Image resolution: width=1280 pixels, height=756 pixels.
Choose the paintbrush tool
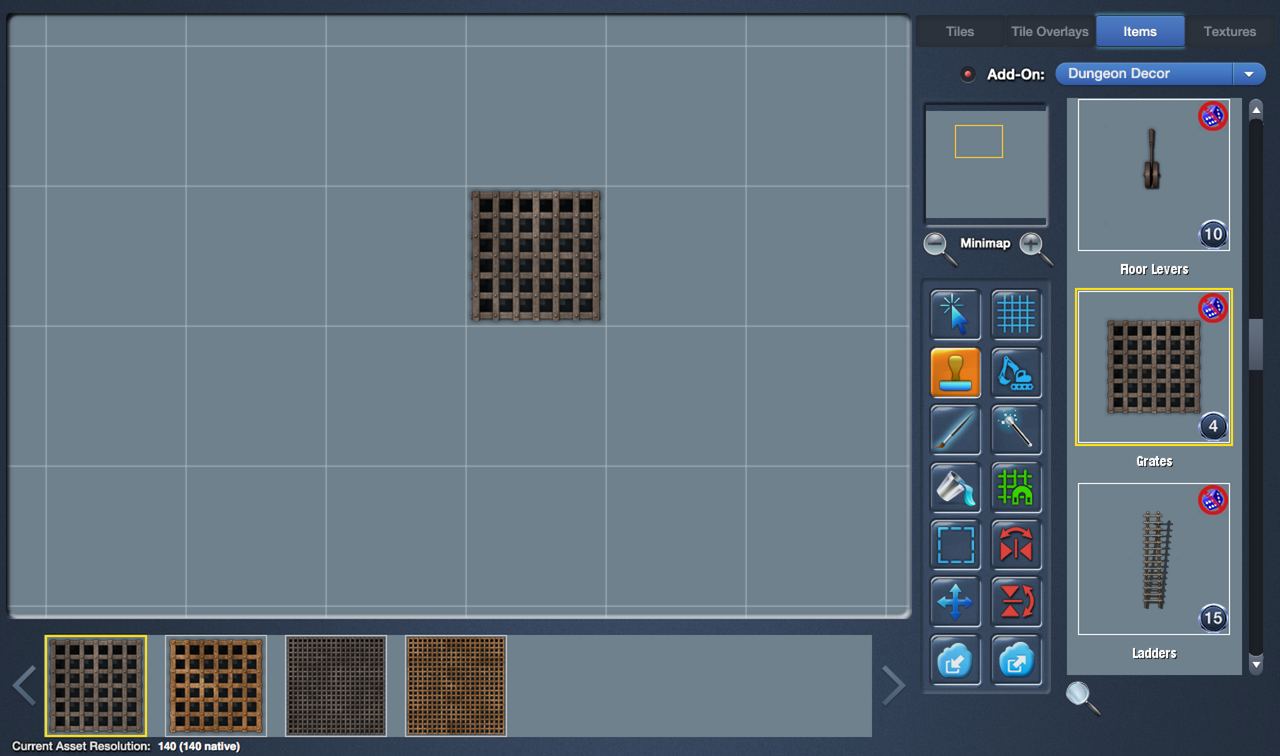(955, 430)
